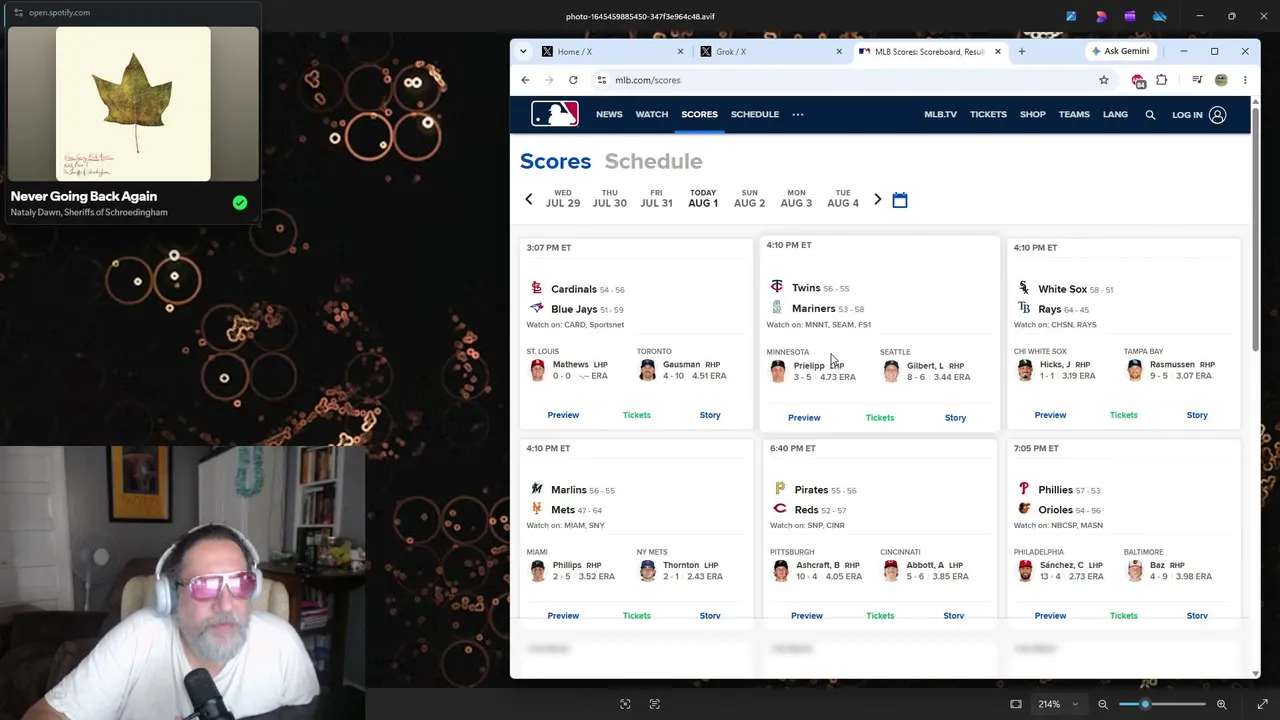1280x720 pixels.
Task: Click the Clipchamp icon in Photos title bar
Action: click(1130, 16)
